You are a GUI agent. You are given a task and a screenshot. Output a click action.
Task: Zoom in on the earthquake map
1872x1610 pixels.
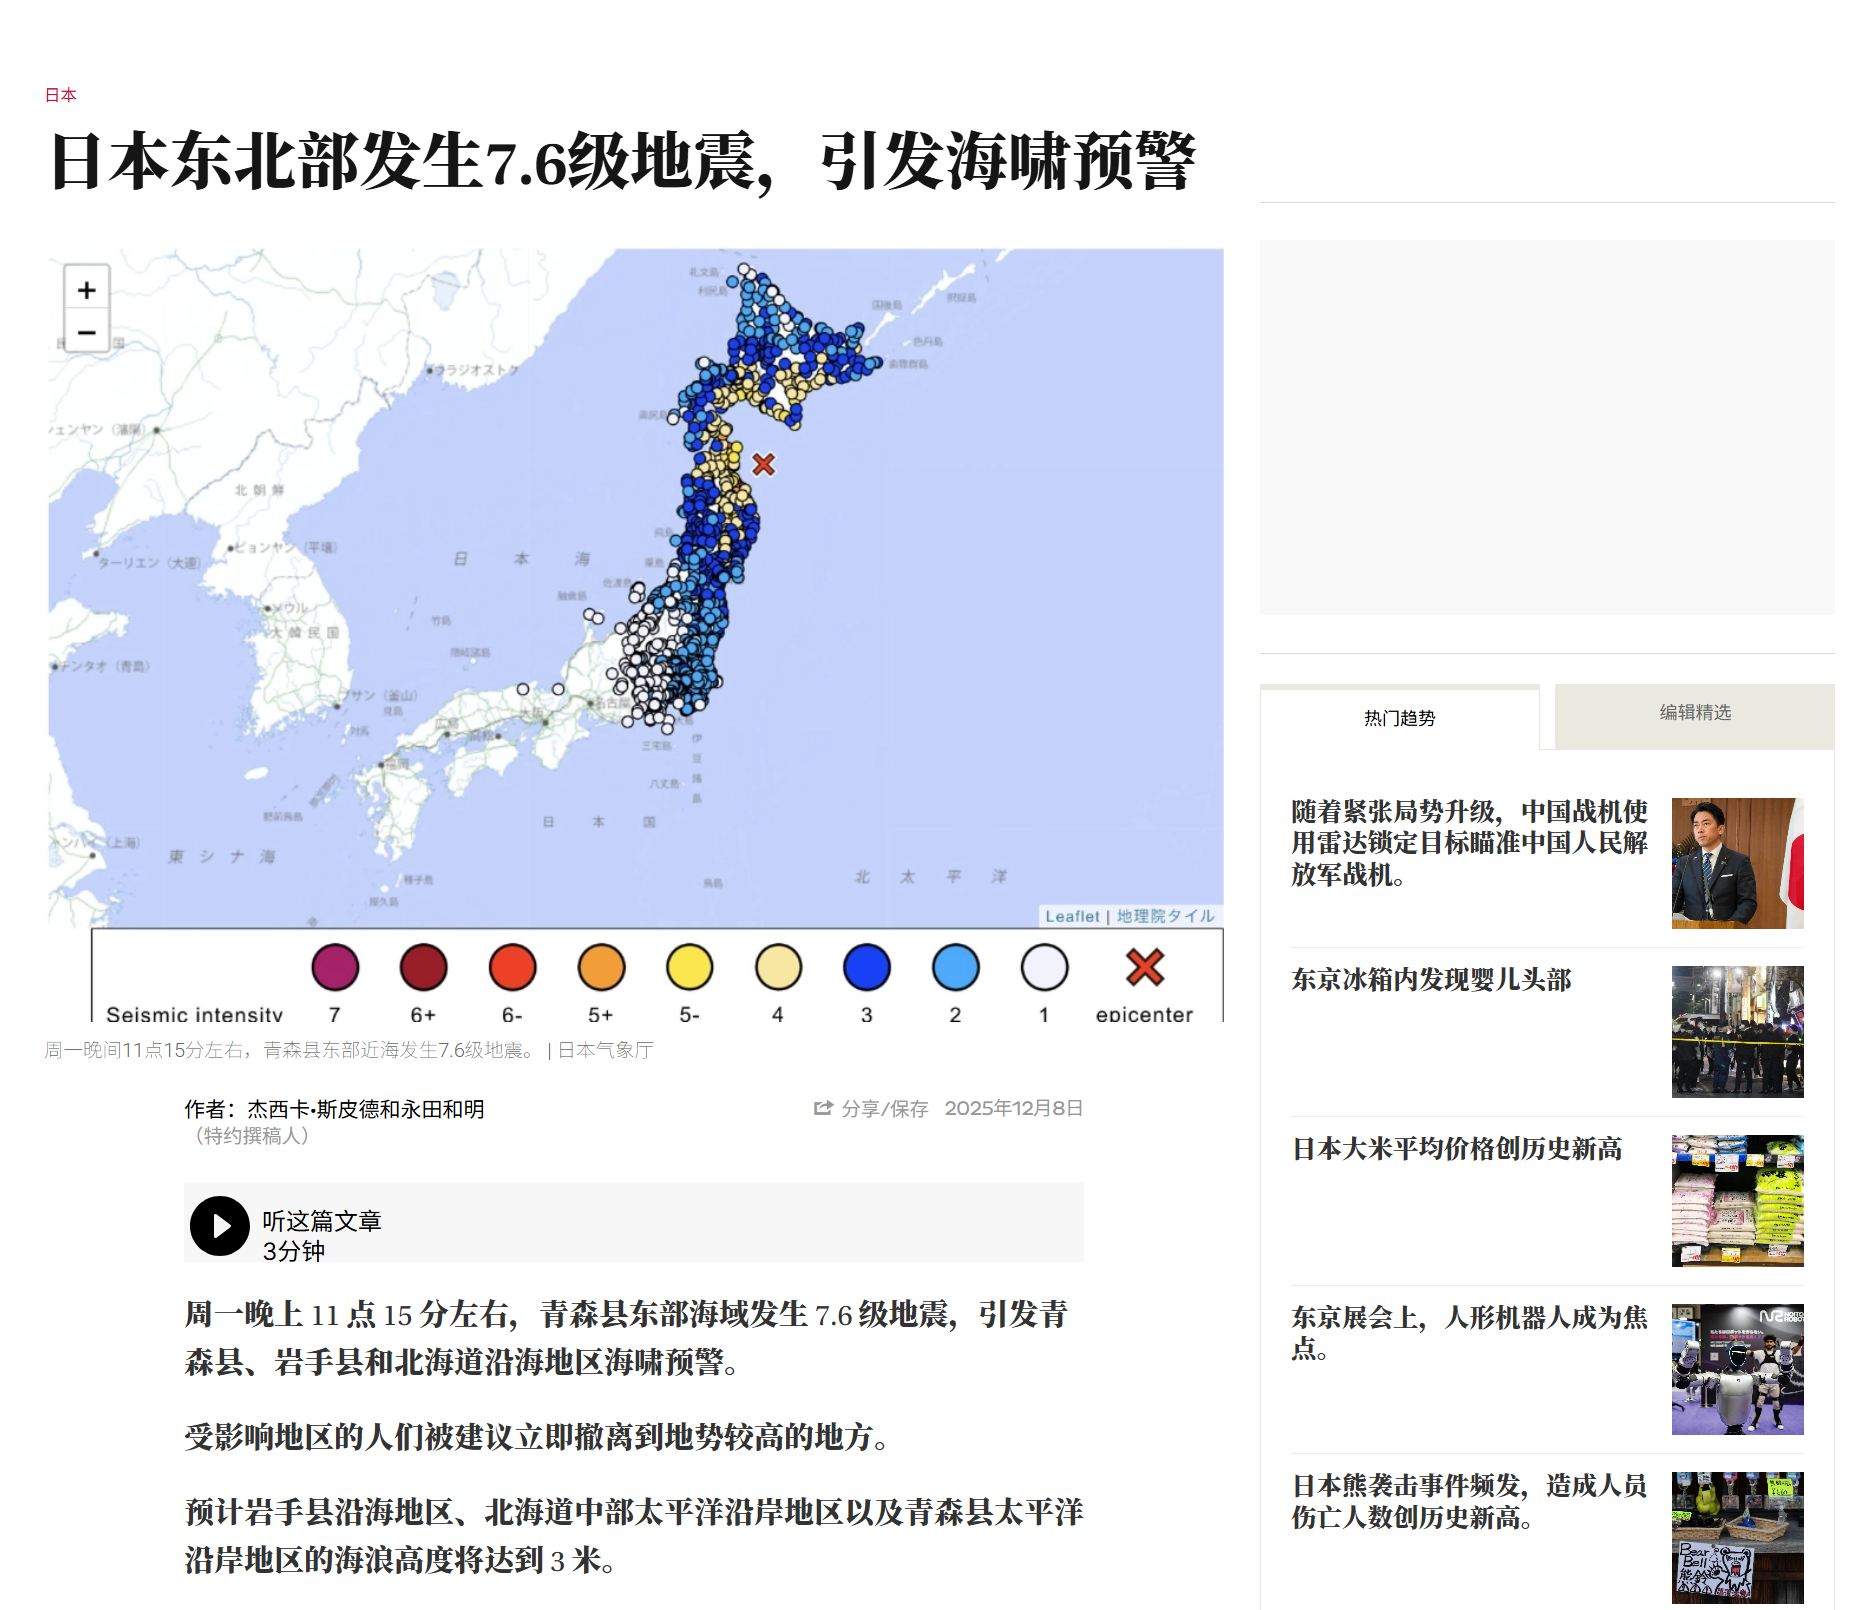tap(87, 290)
